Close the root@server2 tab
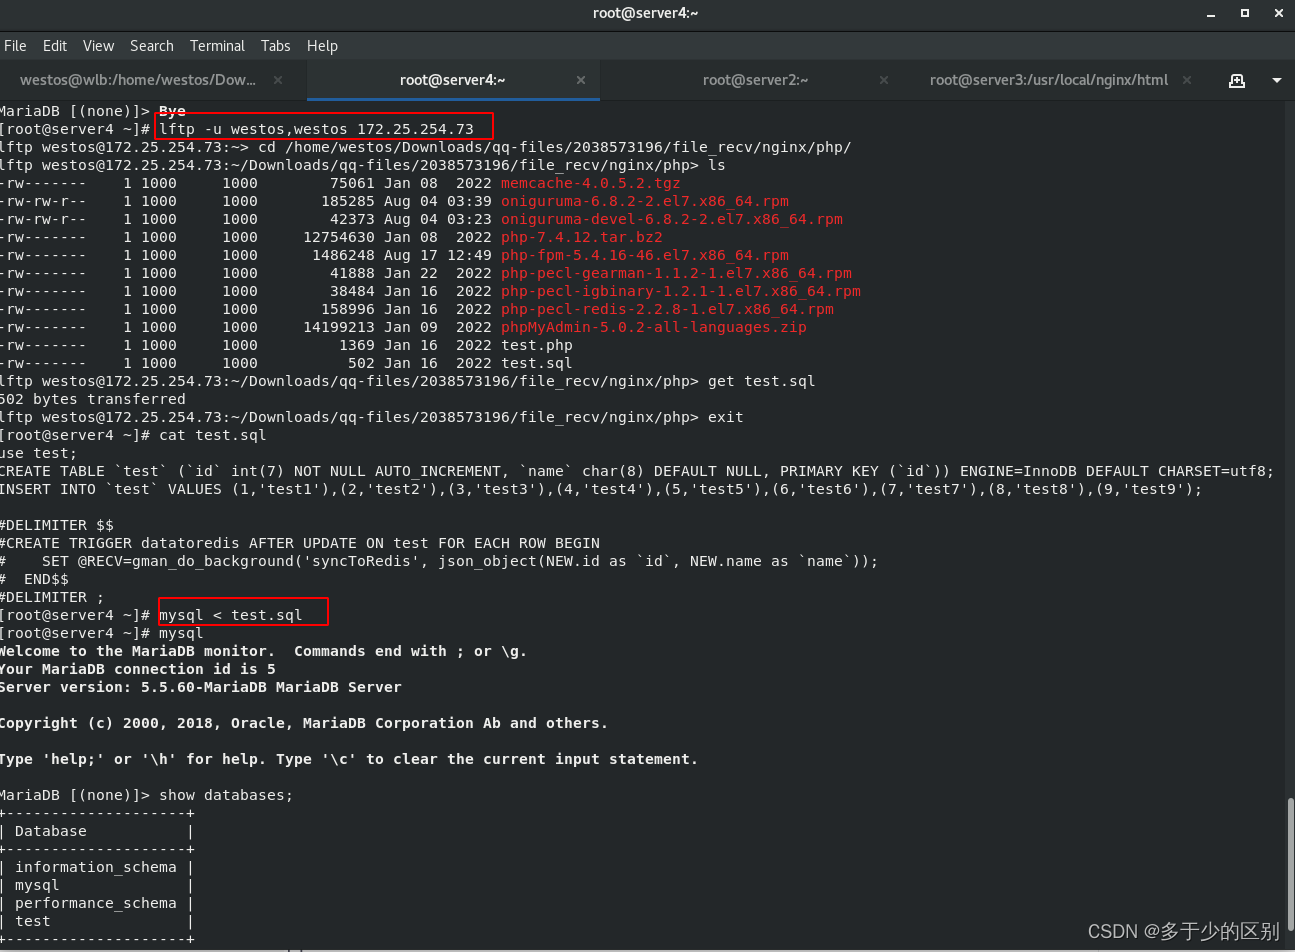This screenshot has width=1295, height=952. point(884,80)
